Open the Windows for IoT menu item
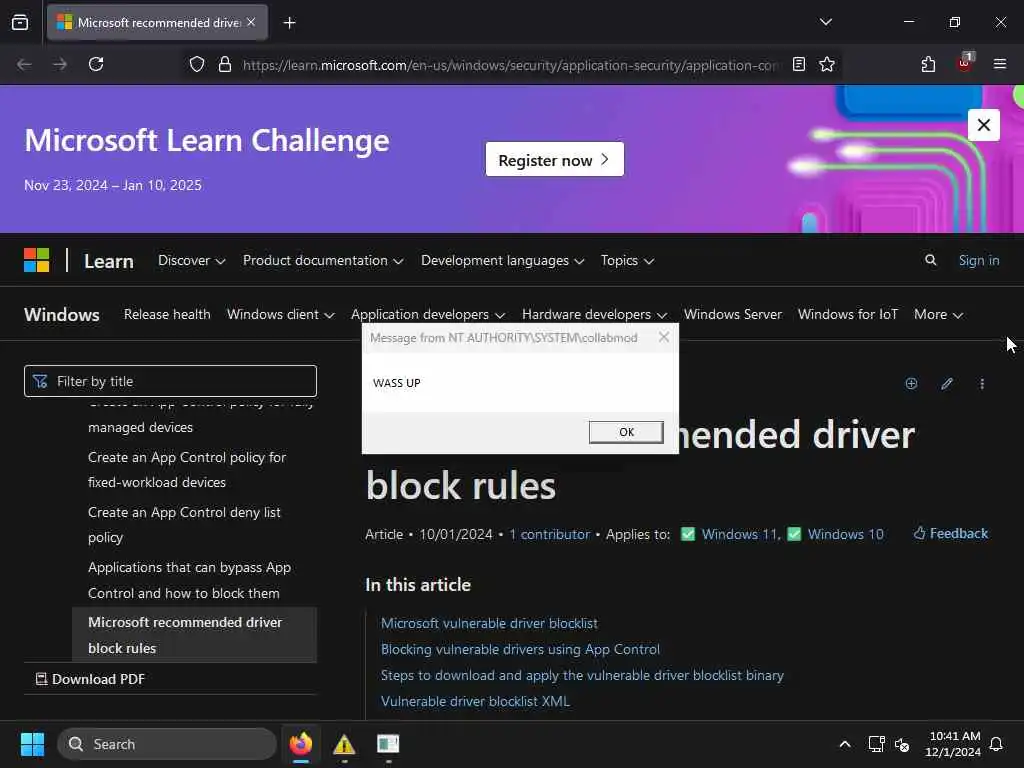 [x=848, y=314]
